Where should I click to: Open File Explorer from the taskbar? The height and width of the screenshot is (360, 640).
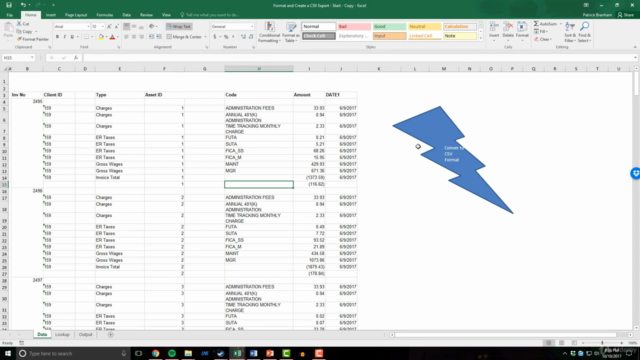point(188,353)
